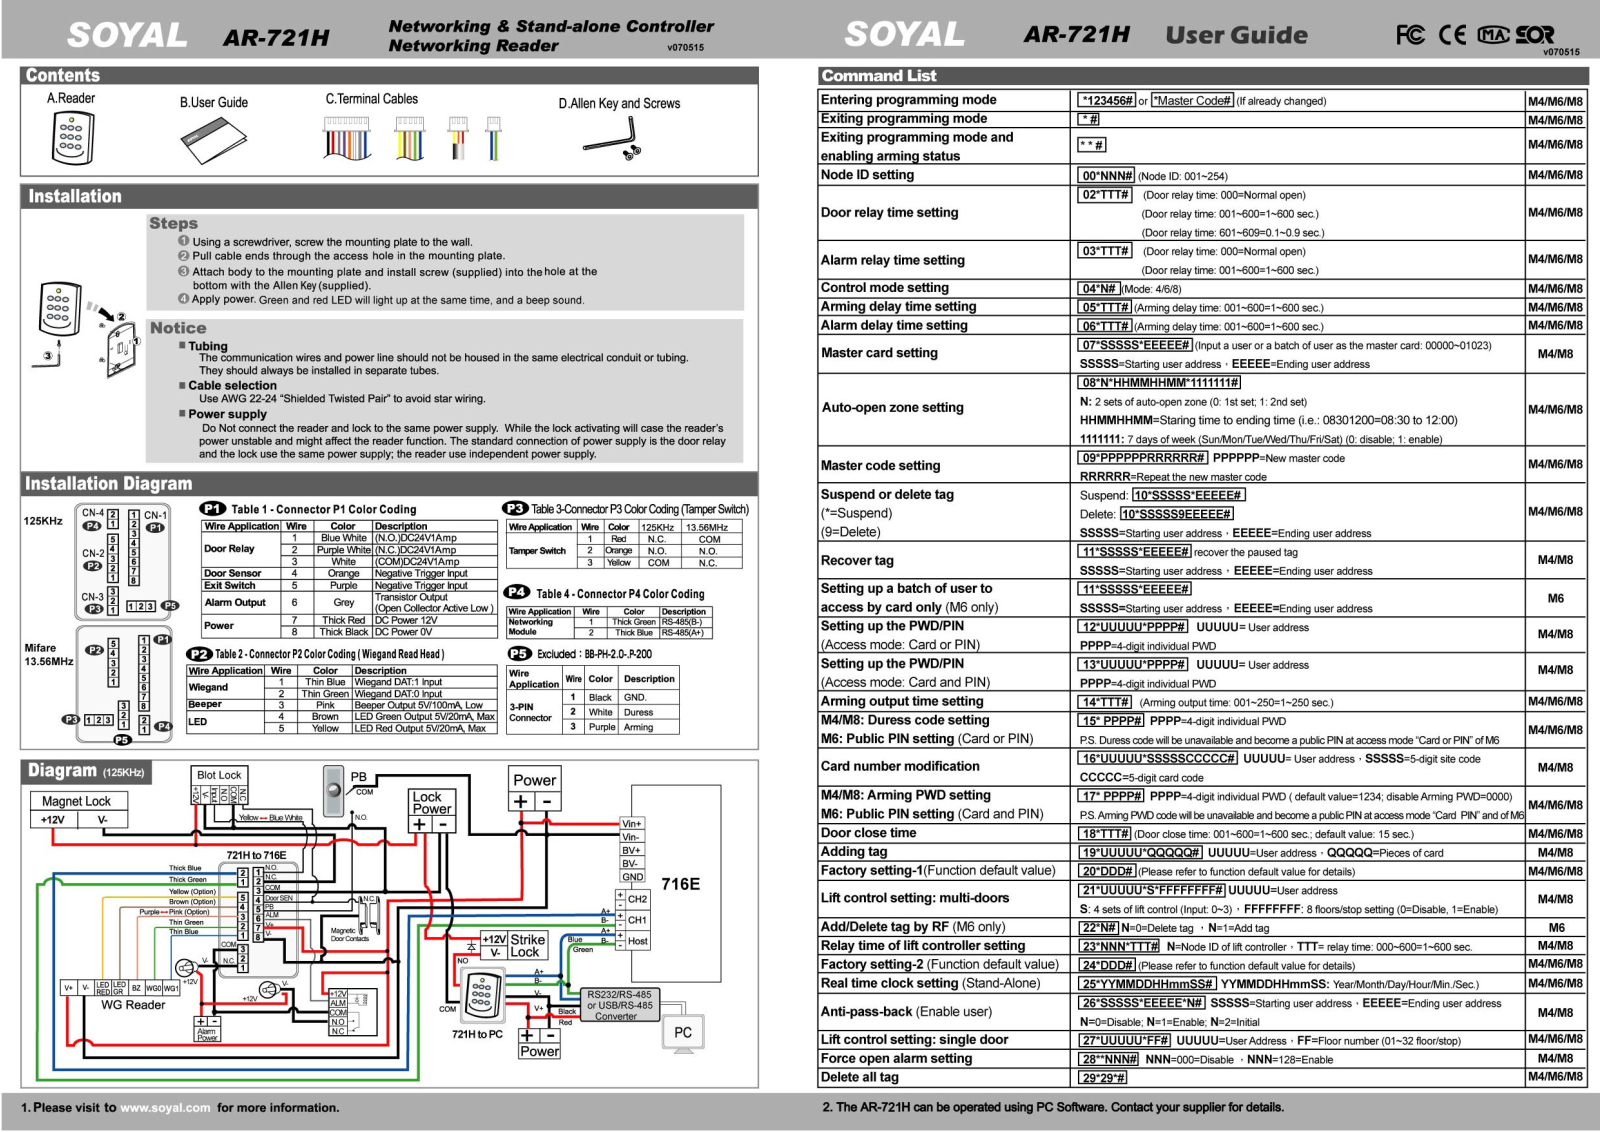
Task: Click the 'Recover tag' label
Action: coord(857,561)
